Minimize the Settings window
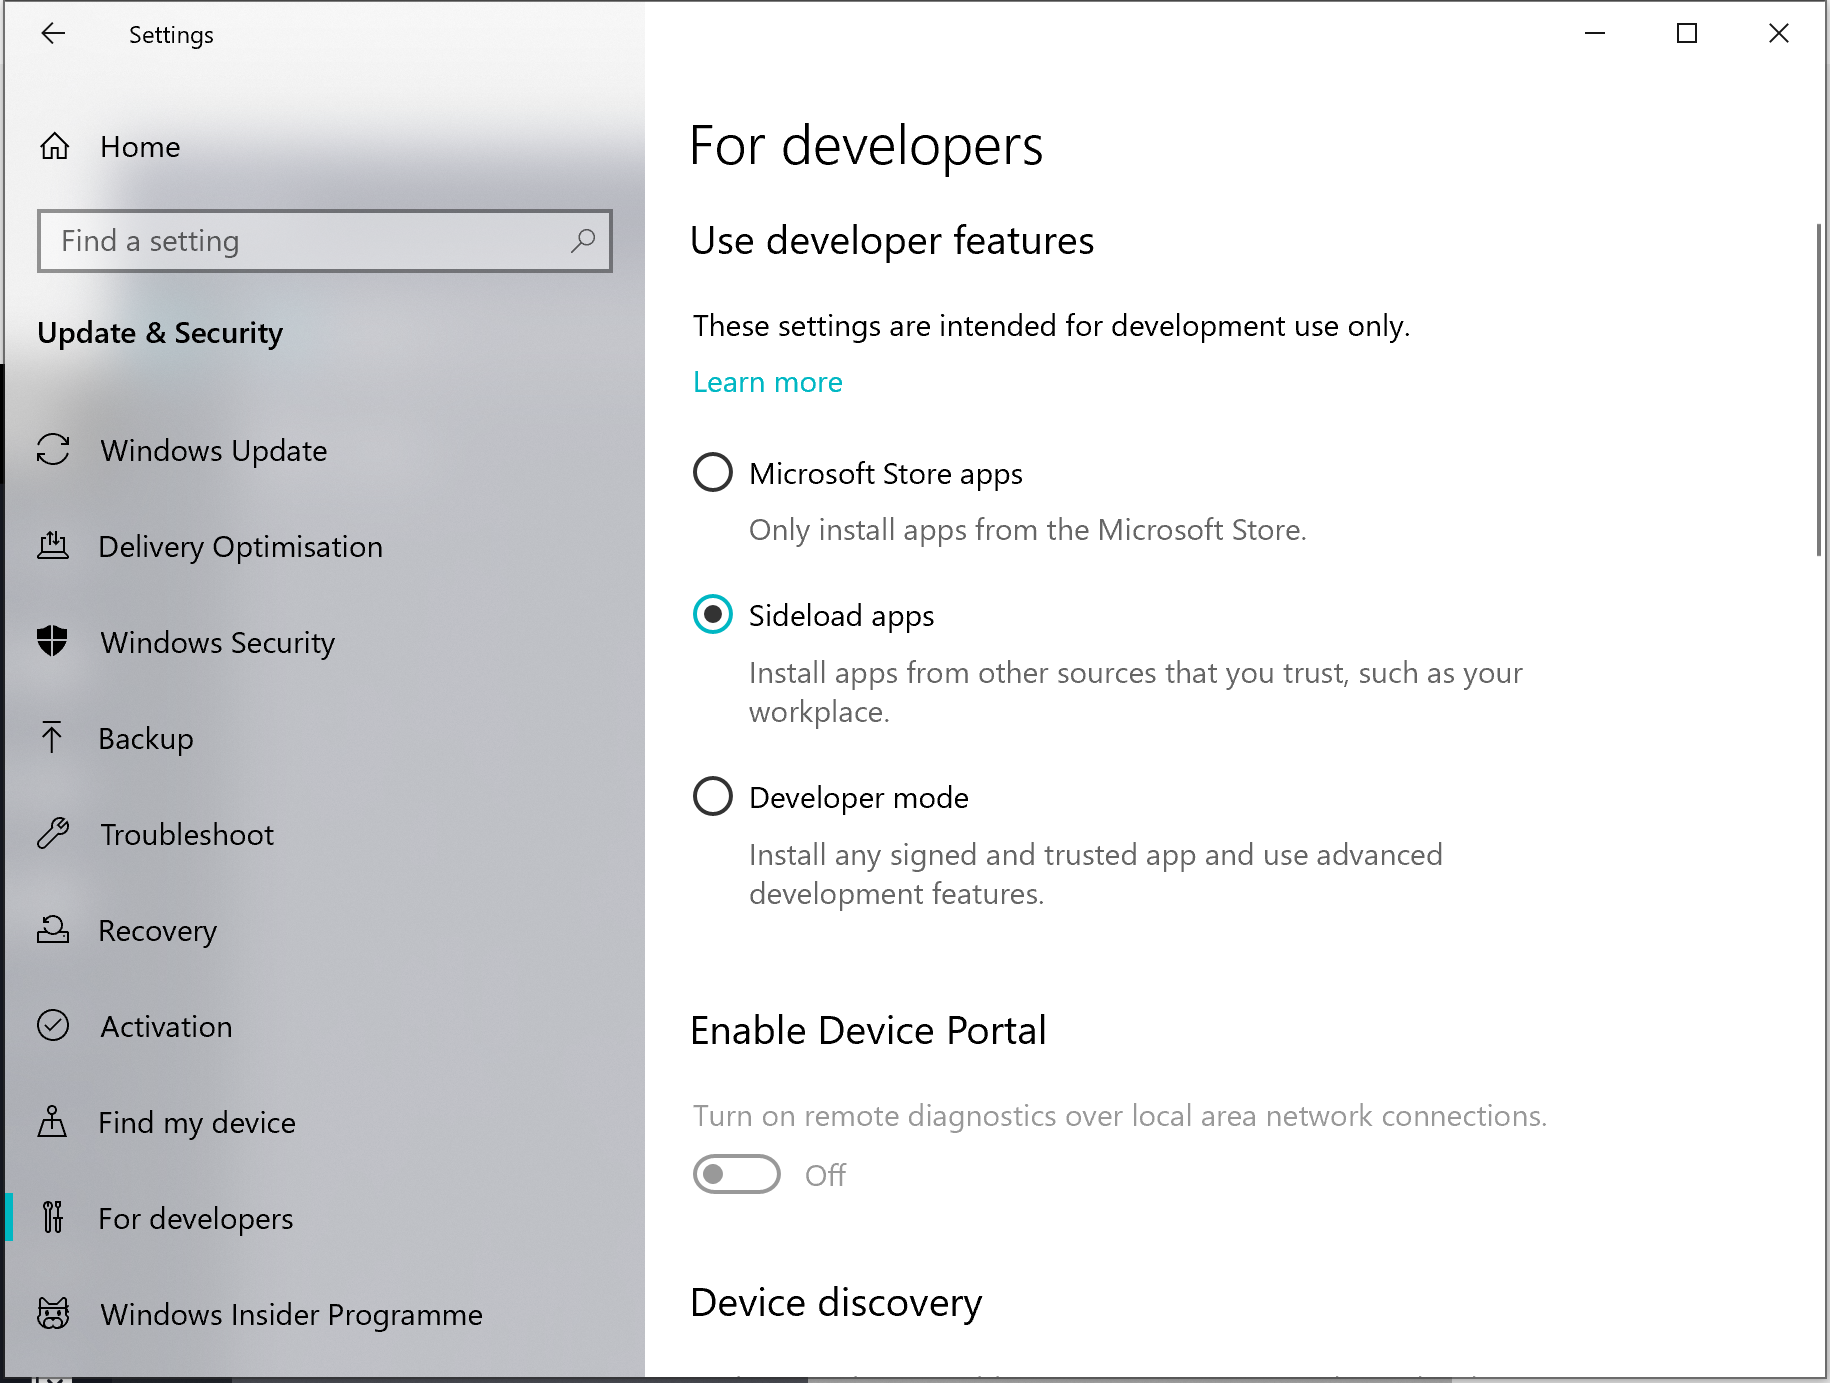The height and width of the screenshot is (1383, 1830). (x=1595, y=34)
